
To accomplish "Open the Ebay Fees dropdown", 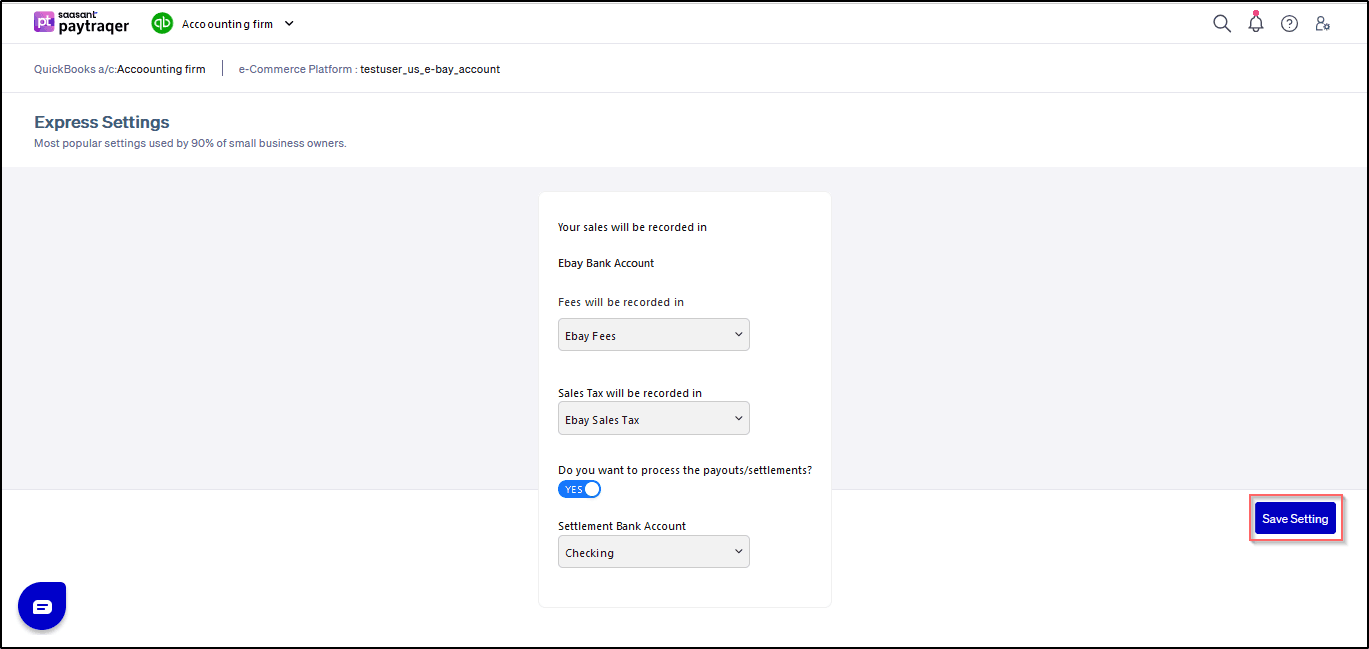I will [653, 335].
